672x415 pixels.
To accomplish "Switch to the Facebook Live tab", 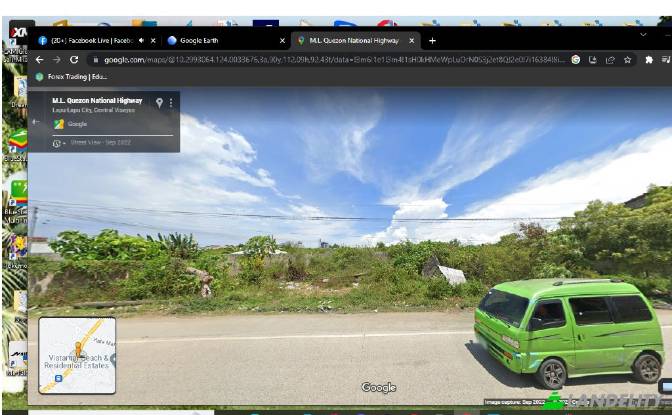I will coord(85,41).
